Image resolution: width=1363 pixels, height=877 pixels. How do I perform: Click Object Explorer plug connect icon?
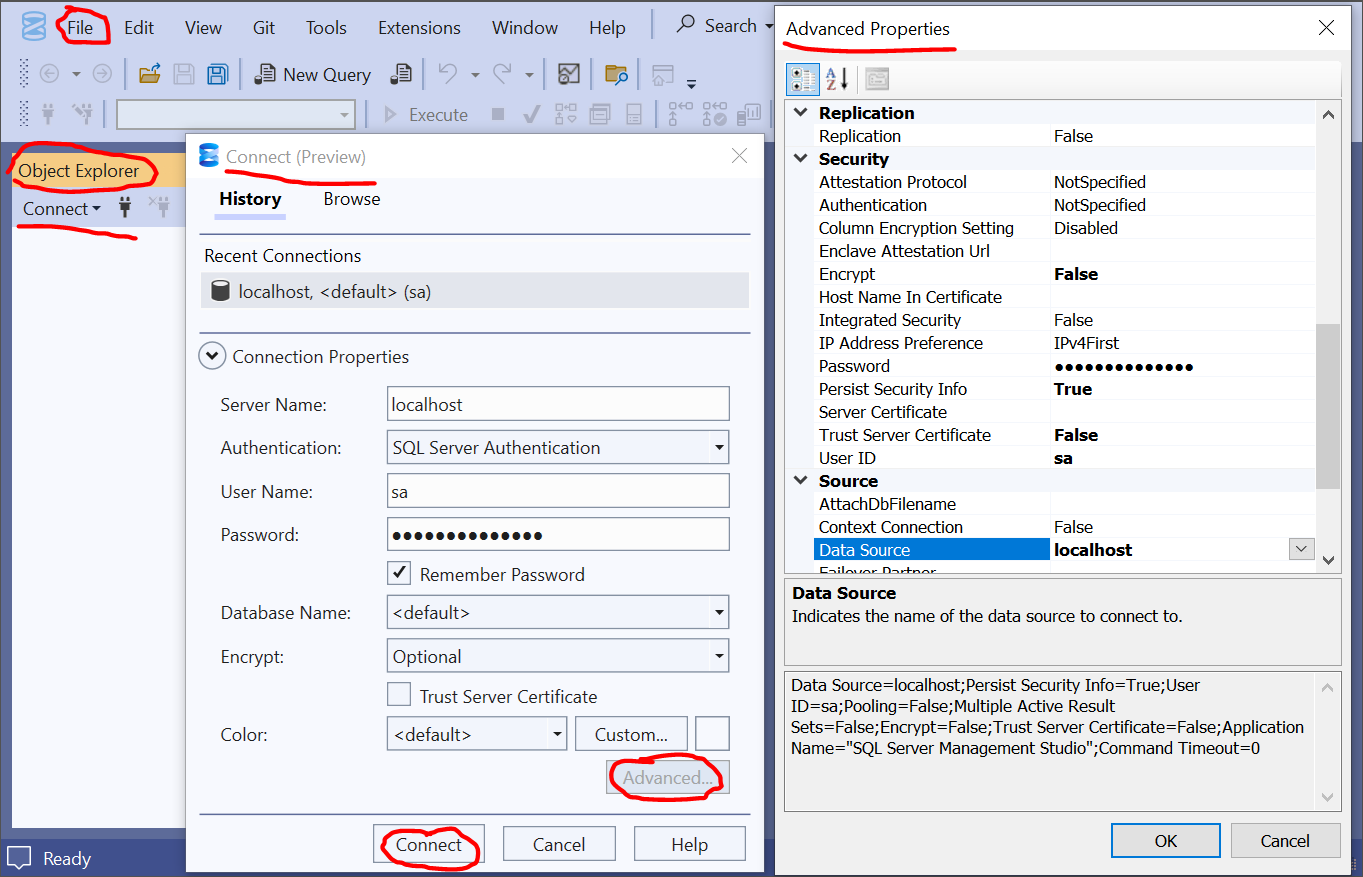point(125,208)
